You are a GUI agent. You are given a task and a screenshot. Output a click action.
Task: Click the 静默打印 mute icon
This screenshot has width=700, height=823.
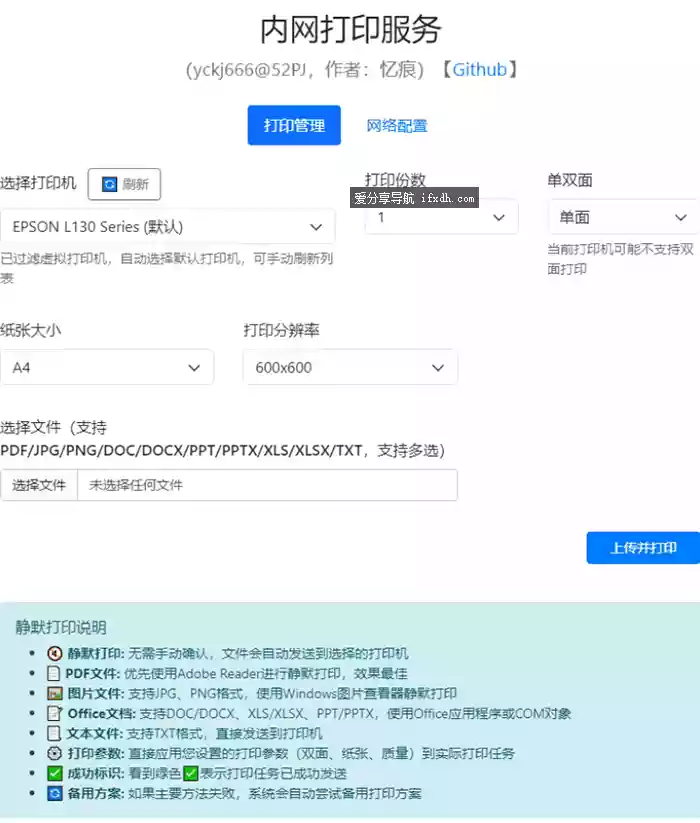pyautogui.click(x=55, y=653)
